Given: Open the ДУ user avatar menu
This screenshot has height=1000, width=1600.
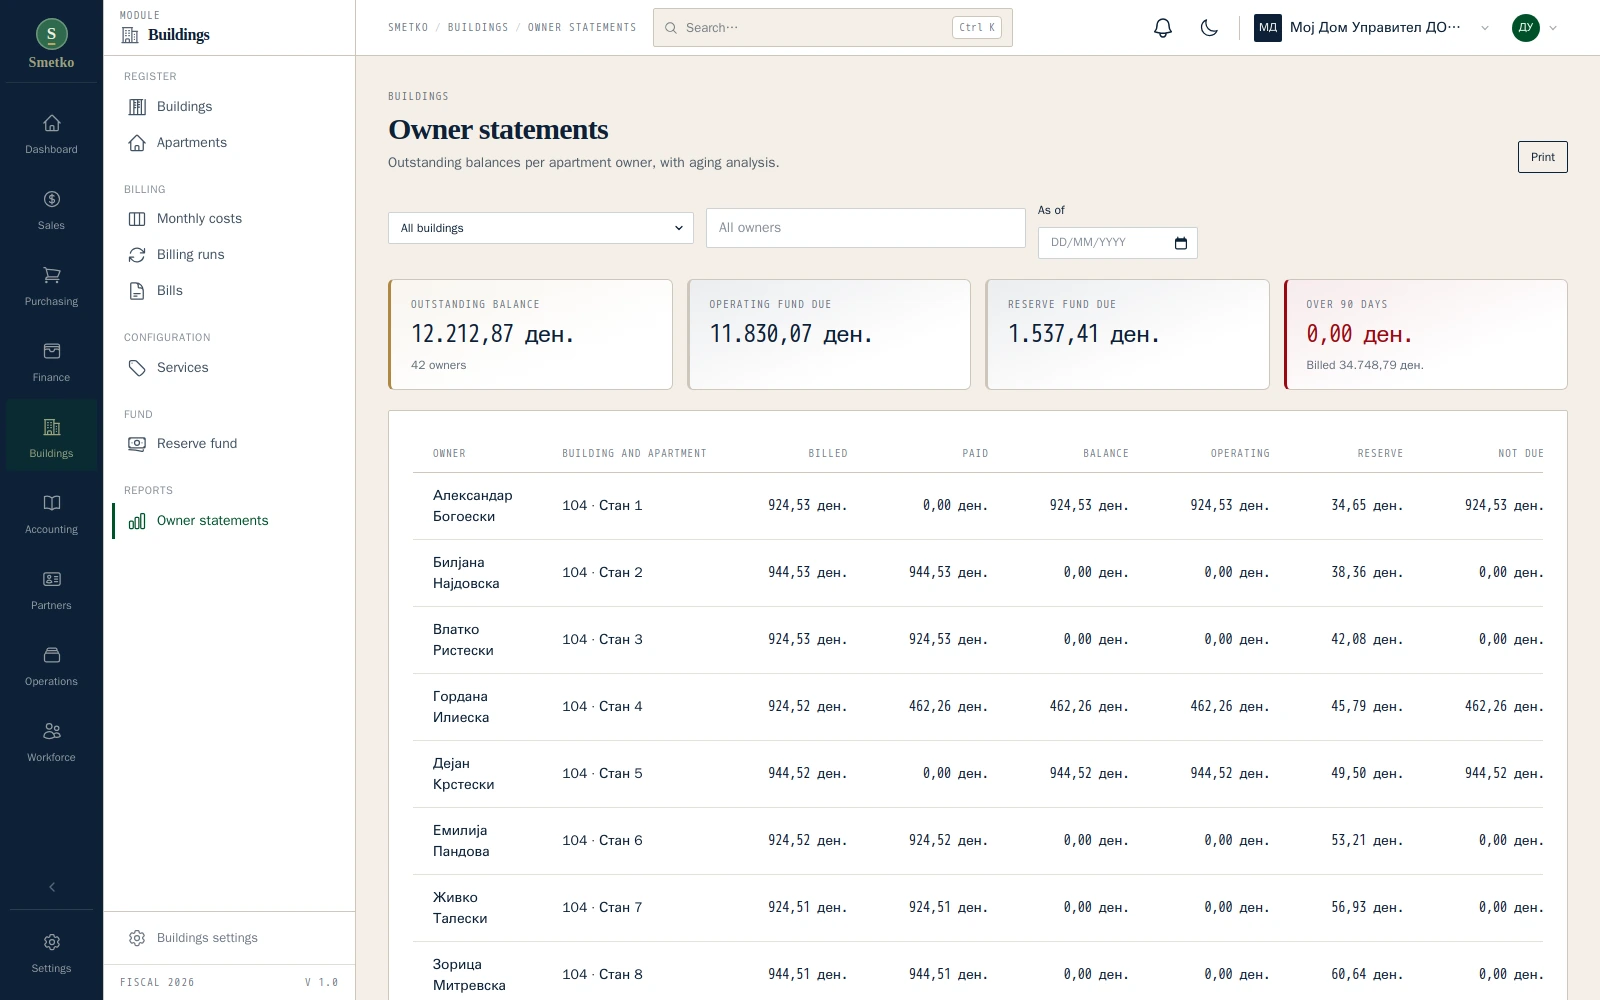Looking at the screenshot, I should point(1534,28).
